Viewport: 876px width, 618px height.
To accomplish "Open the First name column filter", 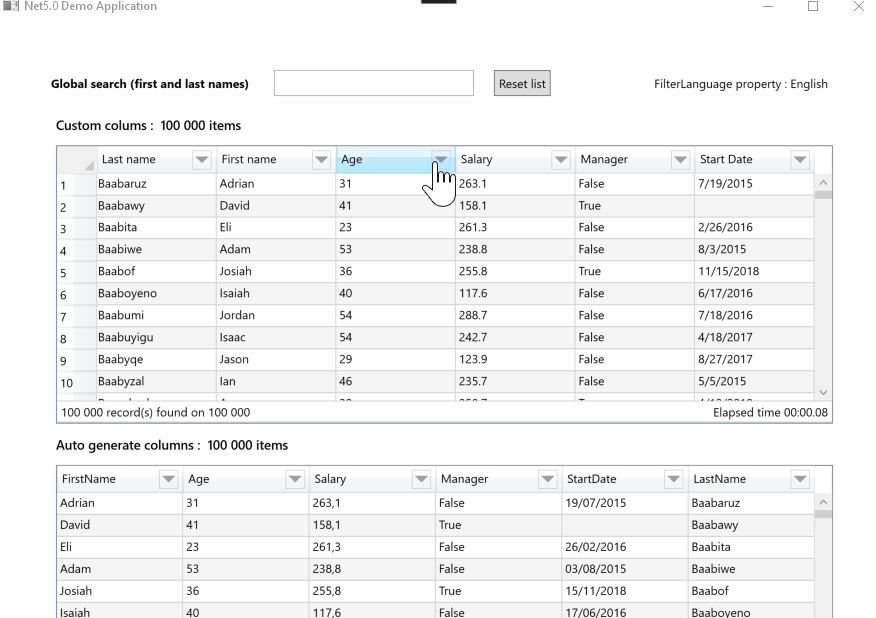I will coord(321,159).
